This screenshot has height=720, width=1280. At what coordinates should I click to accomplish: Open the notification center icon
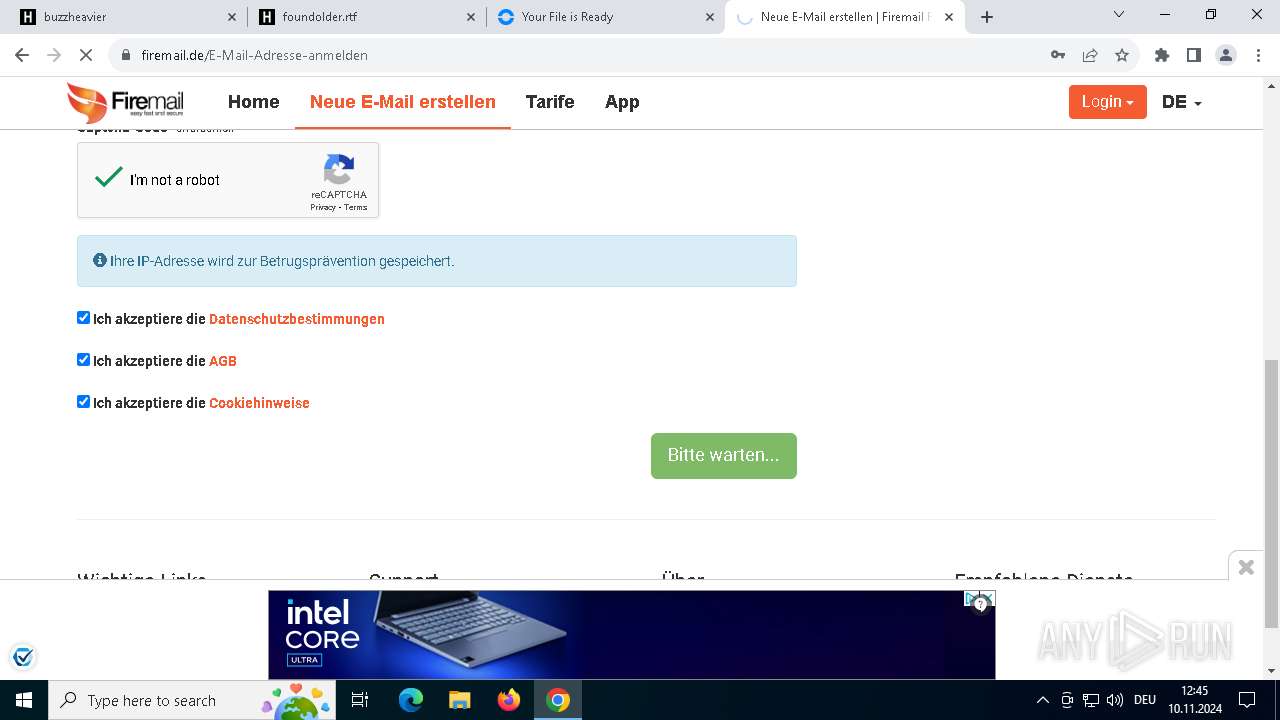pos(1247,700)
